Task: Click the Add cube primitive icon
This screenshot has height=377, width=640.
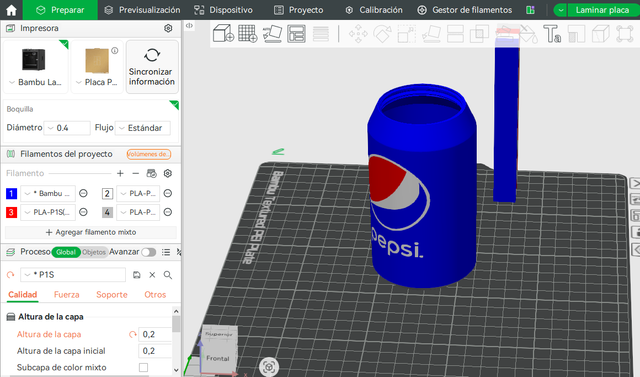Action: (x=223, y=33)
